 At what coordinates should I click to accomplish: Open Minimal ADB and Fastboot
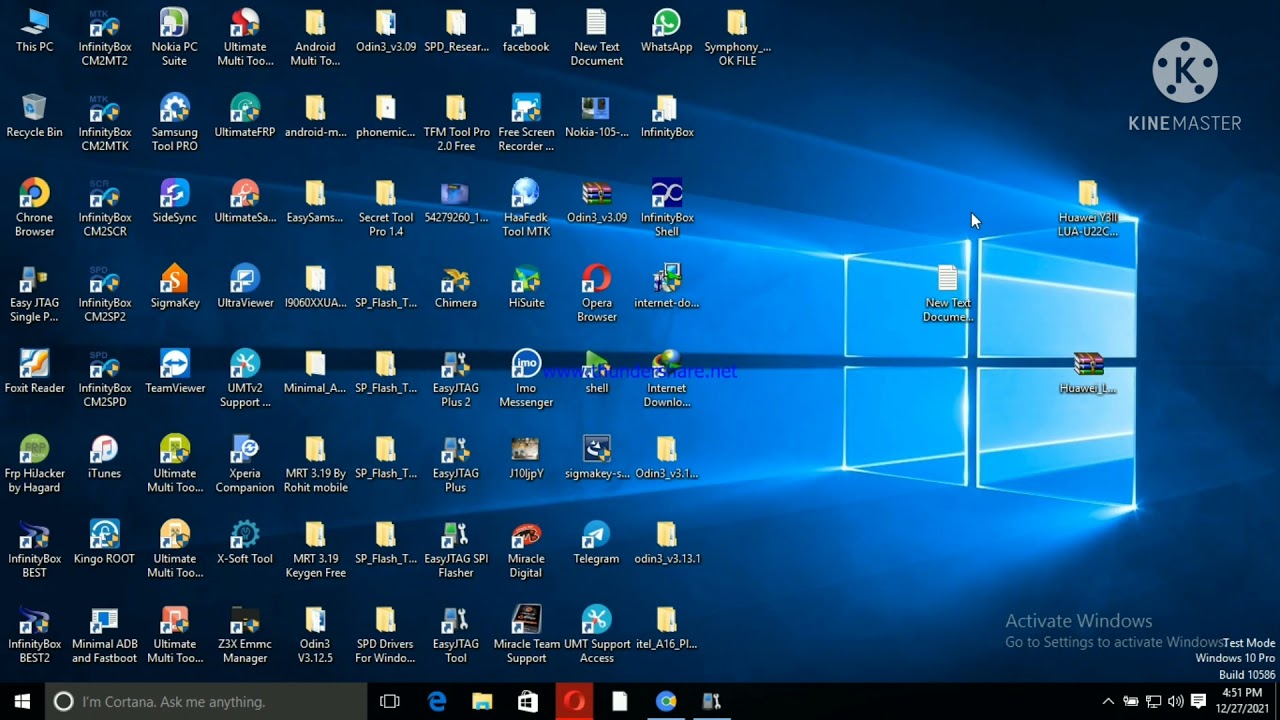[x=104, y=635]
